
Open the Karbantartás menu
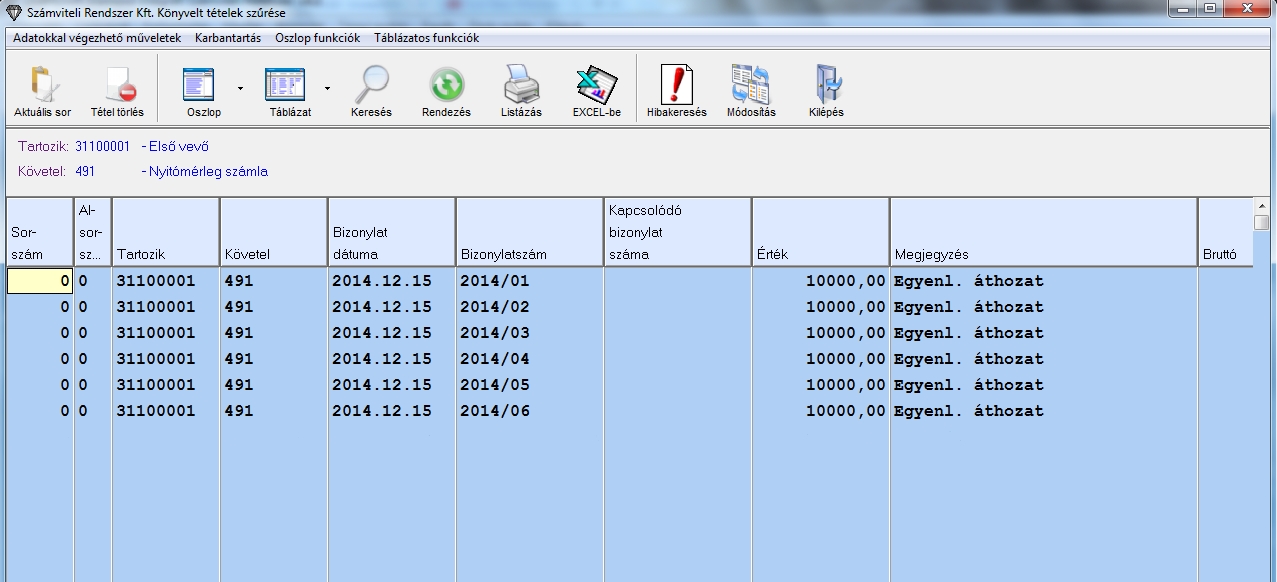point(228,38)
